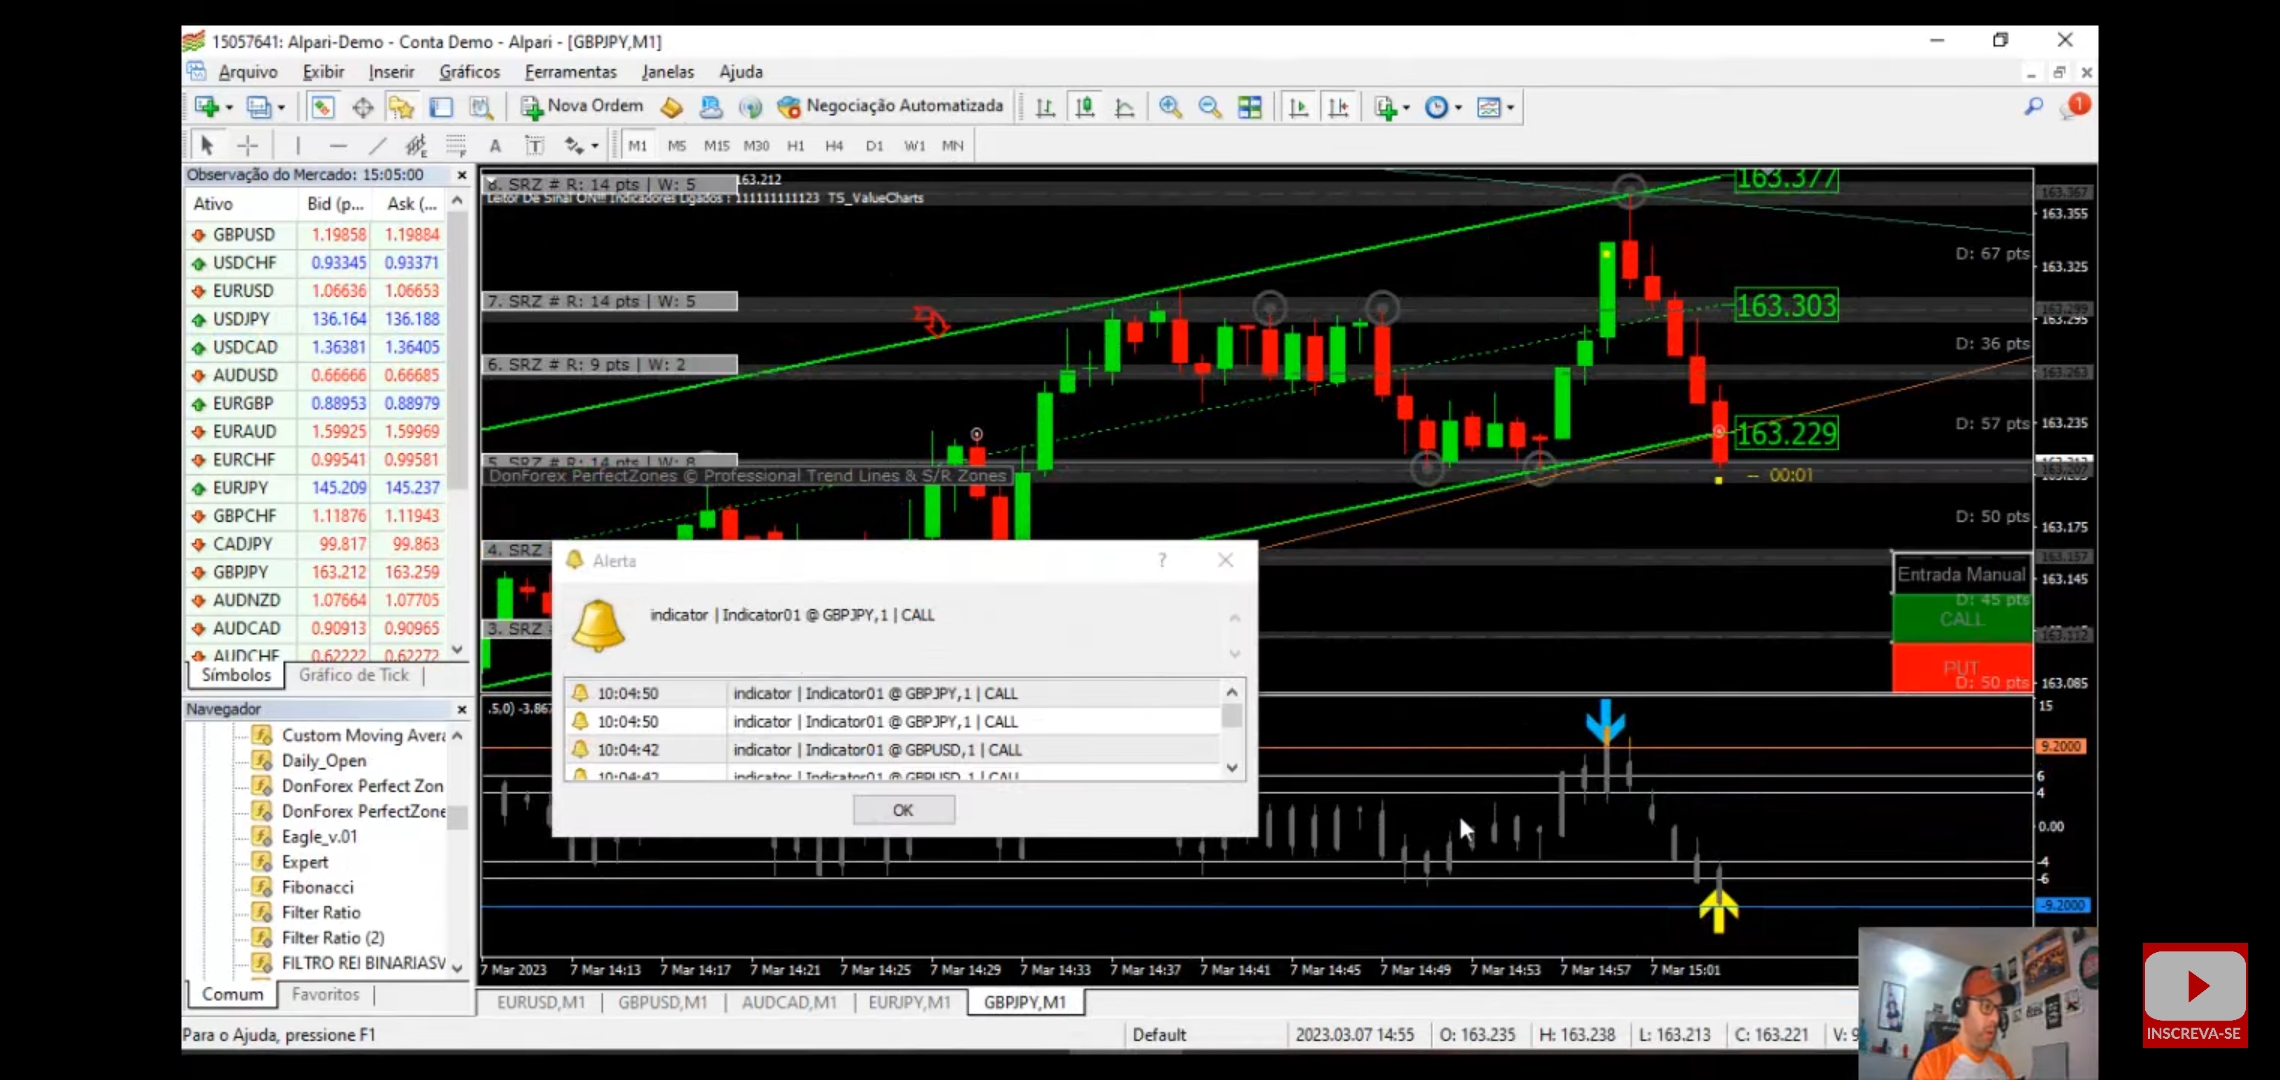Open the new chart dropdown arrow

click(229, 107)
